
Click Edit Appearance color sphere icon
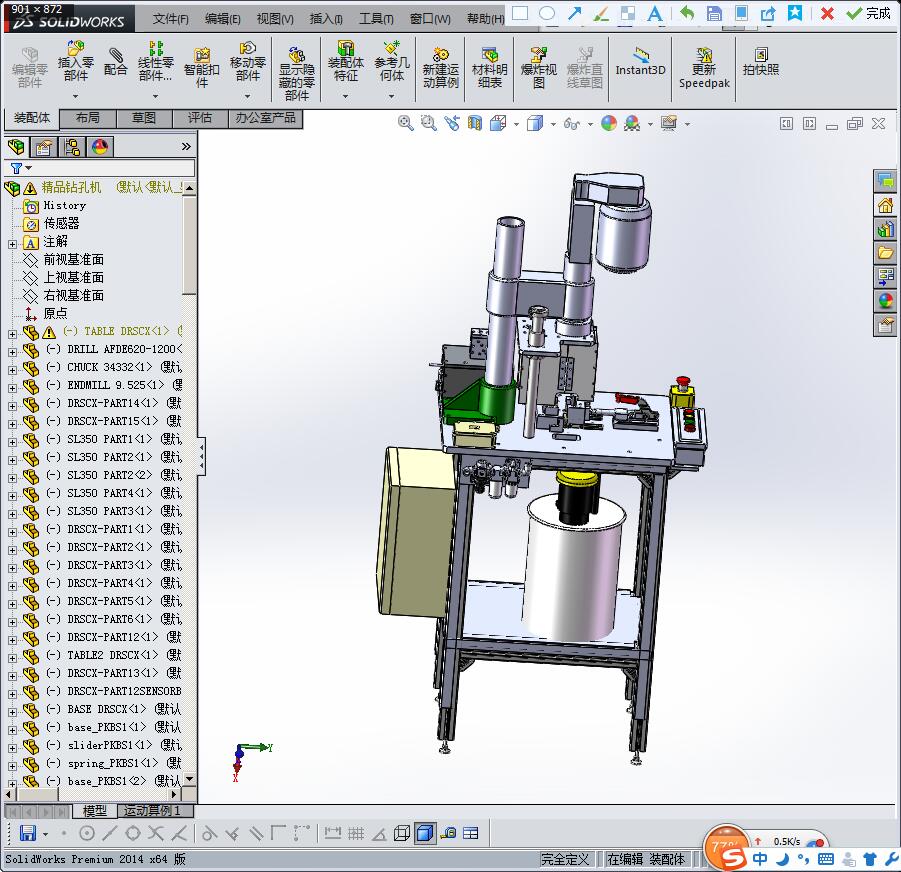[x=609, y=123]
